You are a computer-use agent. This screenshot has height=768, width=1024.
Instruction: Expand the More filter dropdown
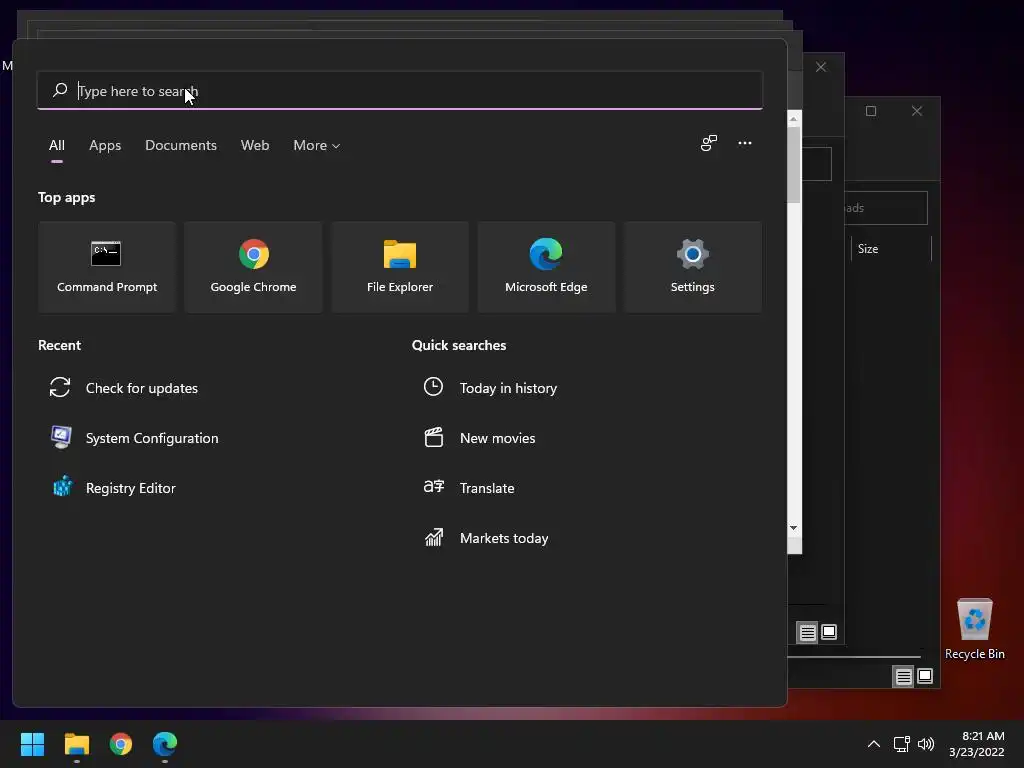317,146
